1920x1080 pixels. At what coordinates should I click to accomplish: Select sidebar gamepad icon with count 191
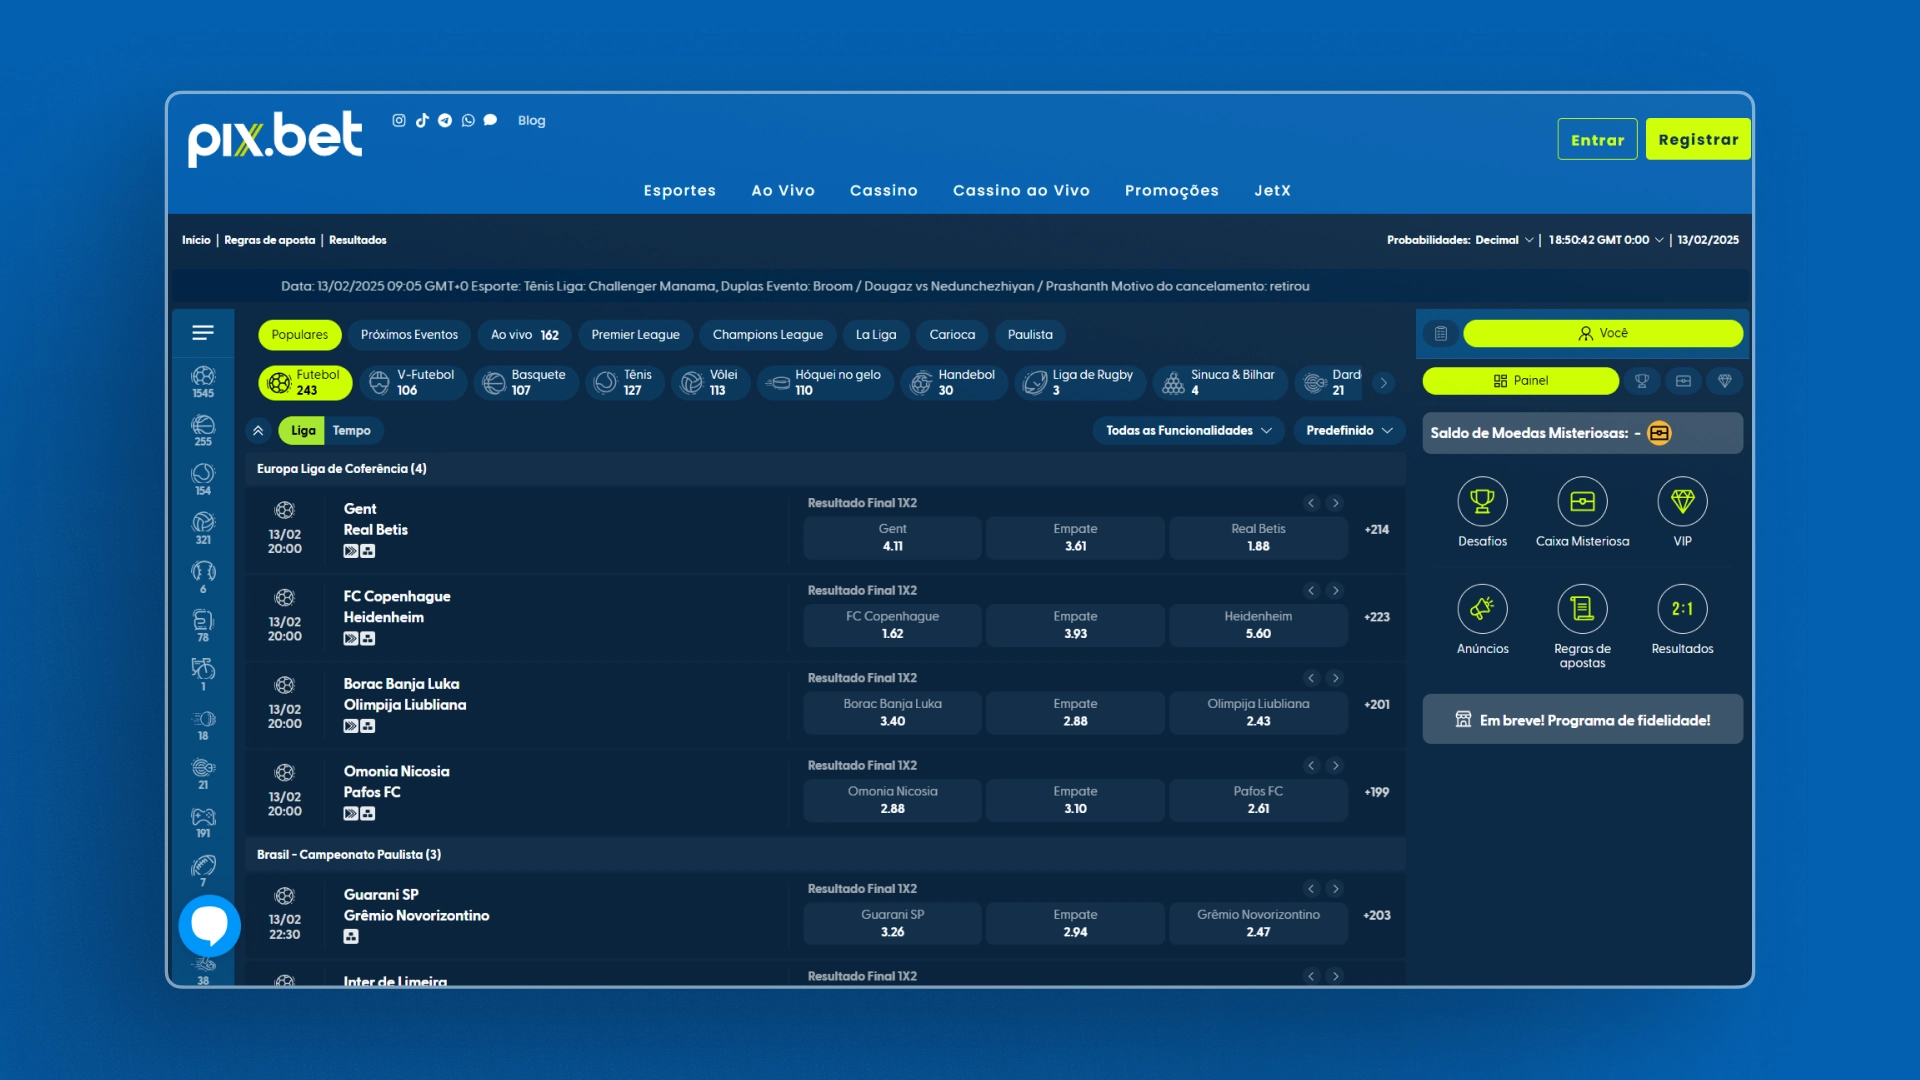[x=203, y=823]
